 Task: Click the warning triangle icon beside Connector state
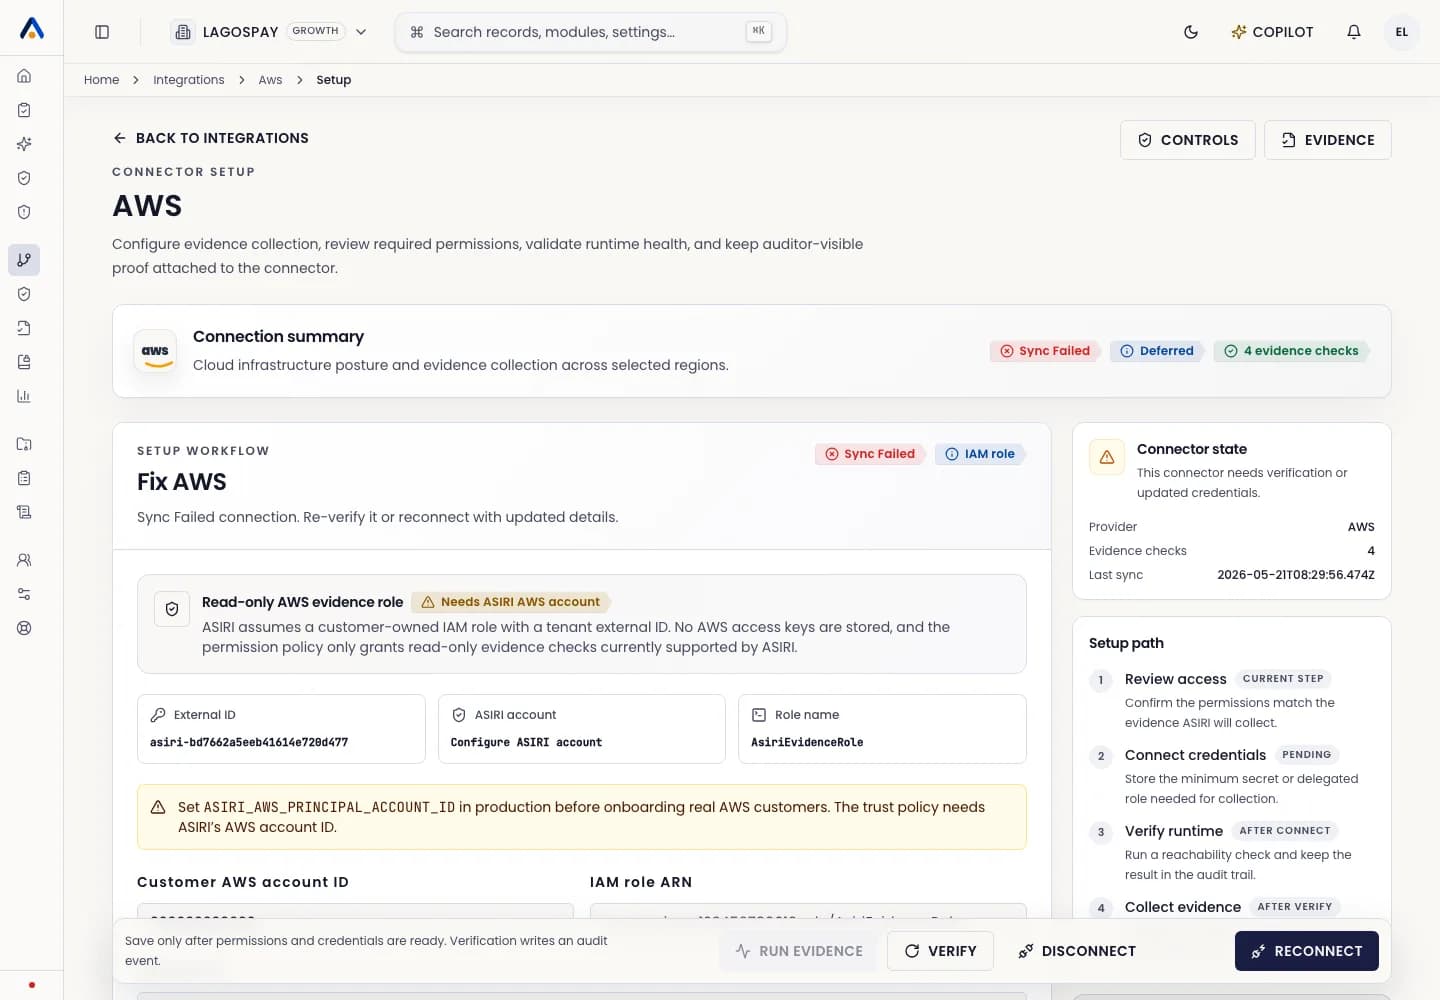point(1107,457)
